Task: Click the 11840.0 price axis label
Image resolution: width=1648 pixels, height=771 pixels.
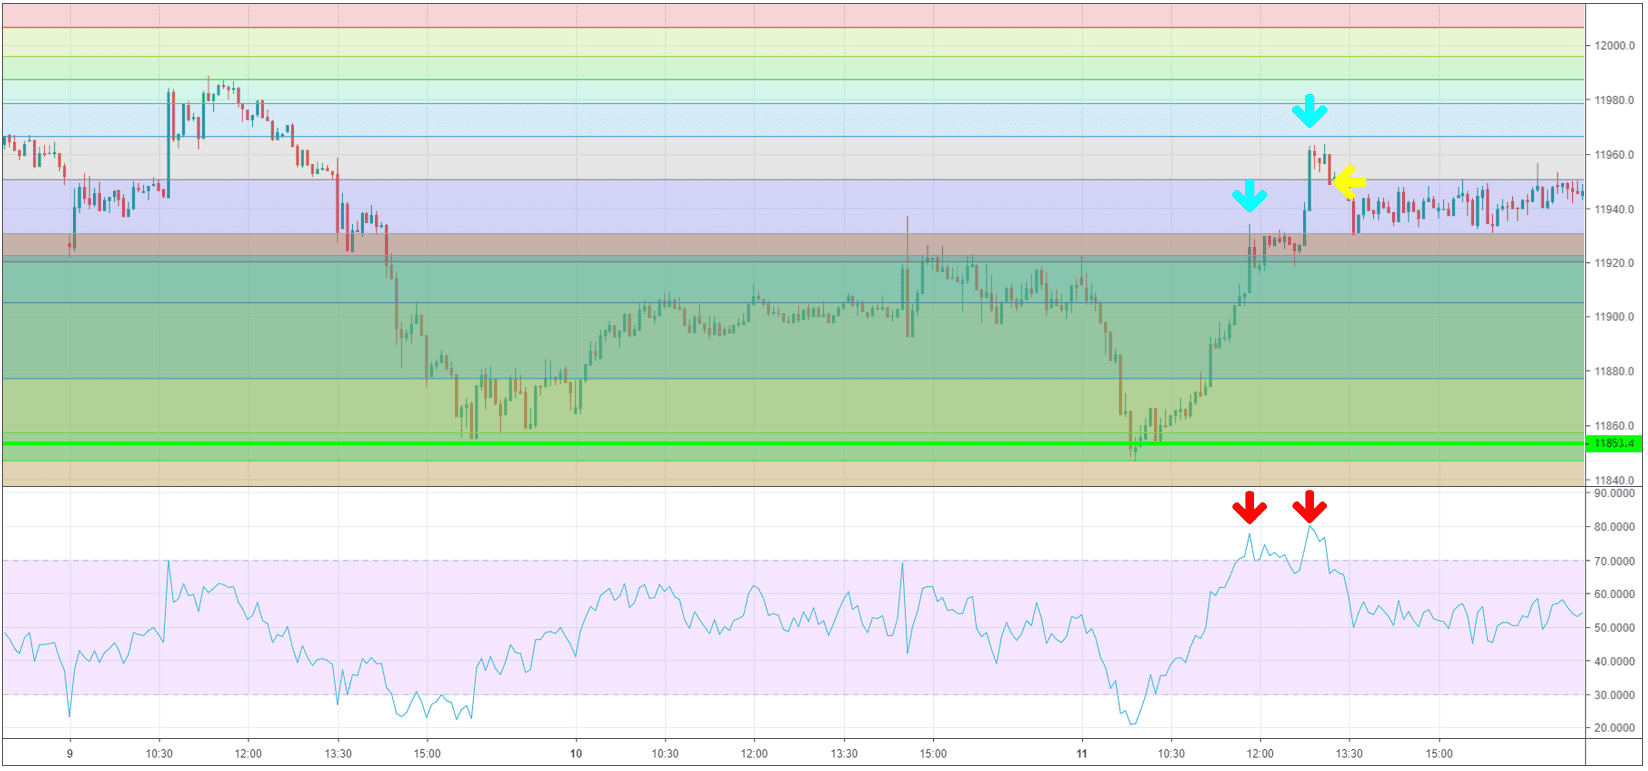Action: point(1614,480)
